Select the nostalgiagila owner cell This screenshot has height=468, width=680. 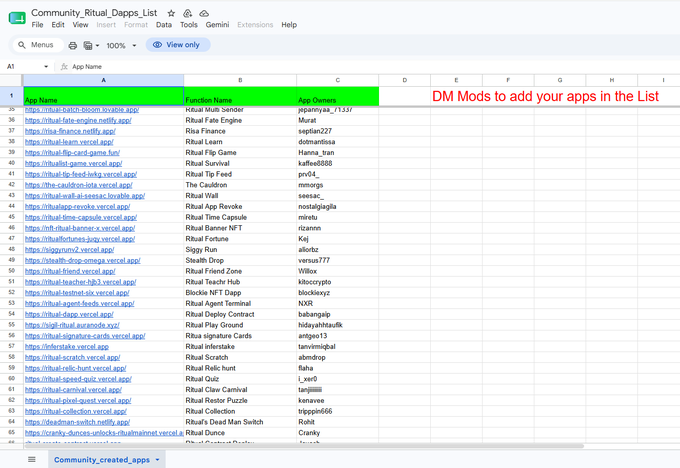(337, 206)
